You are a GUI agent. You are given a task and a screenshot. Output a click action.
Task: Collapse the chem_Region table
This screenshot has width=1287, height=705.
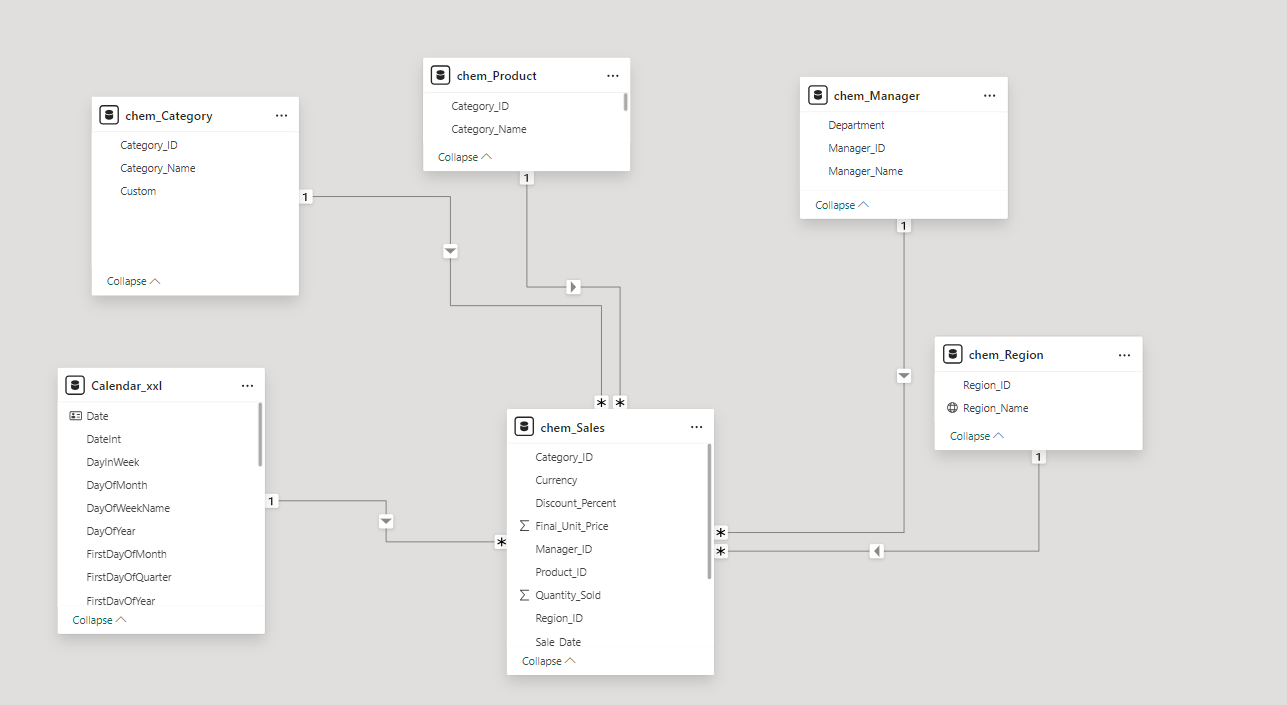coord(977,436)
